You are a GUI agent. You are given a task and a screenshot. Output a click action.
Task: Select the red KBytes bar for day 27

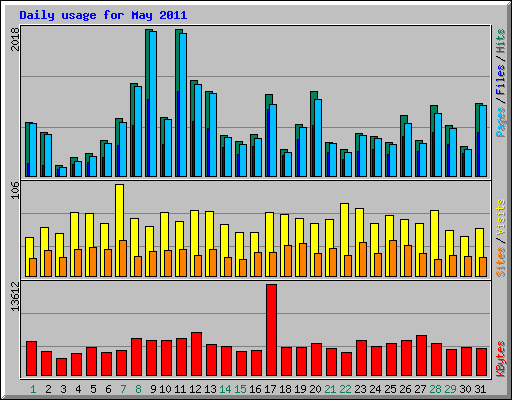point(421,356)
